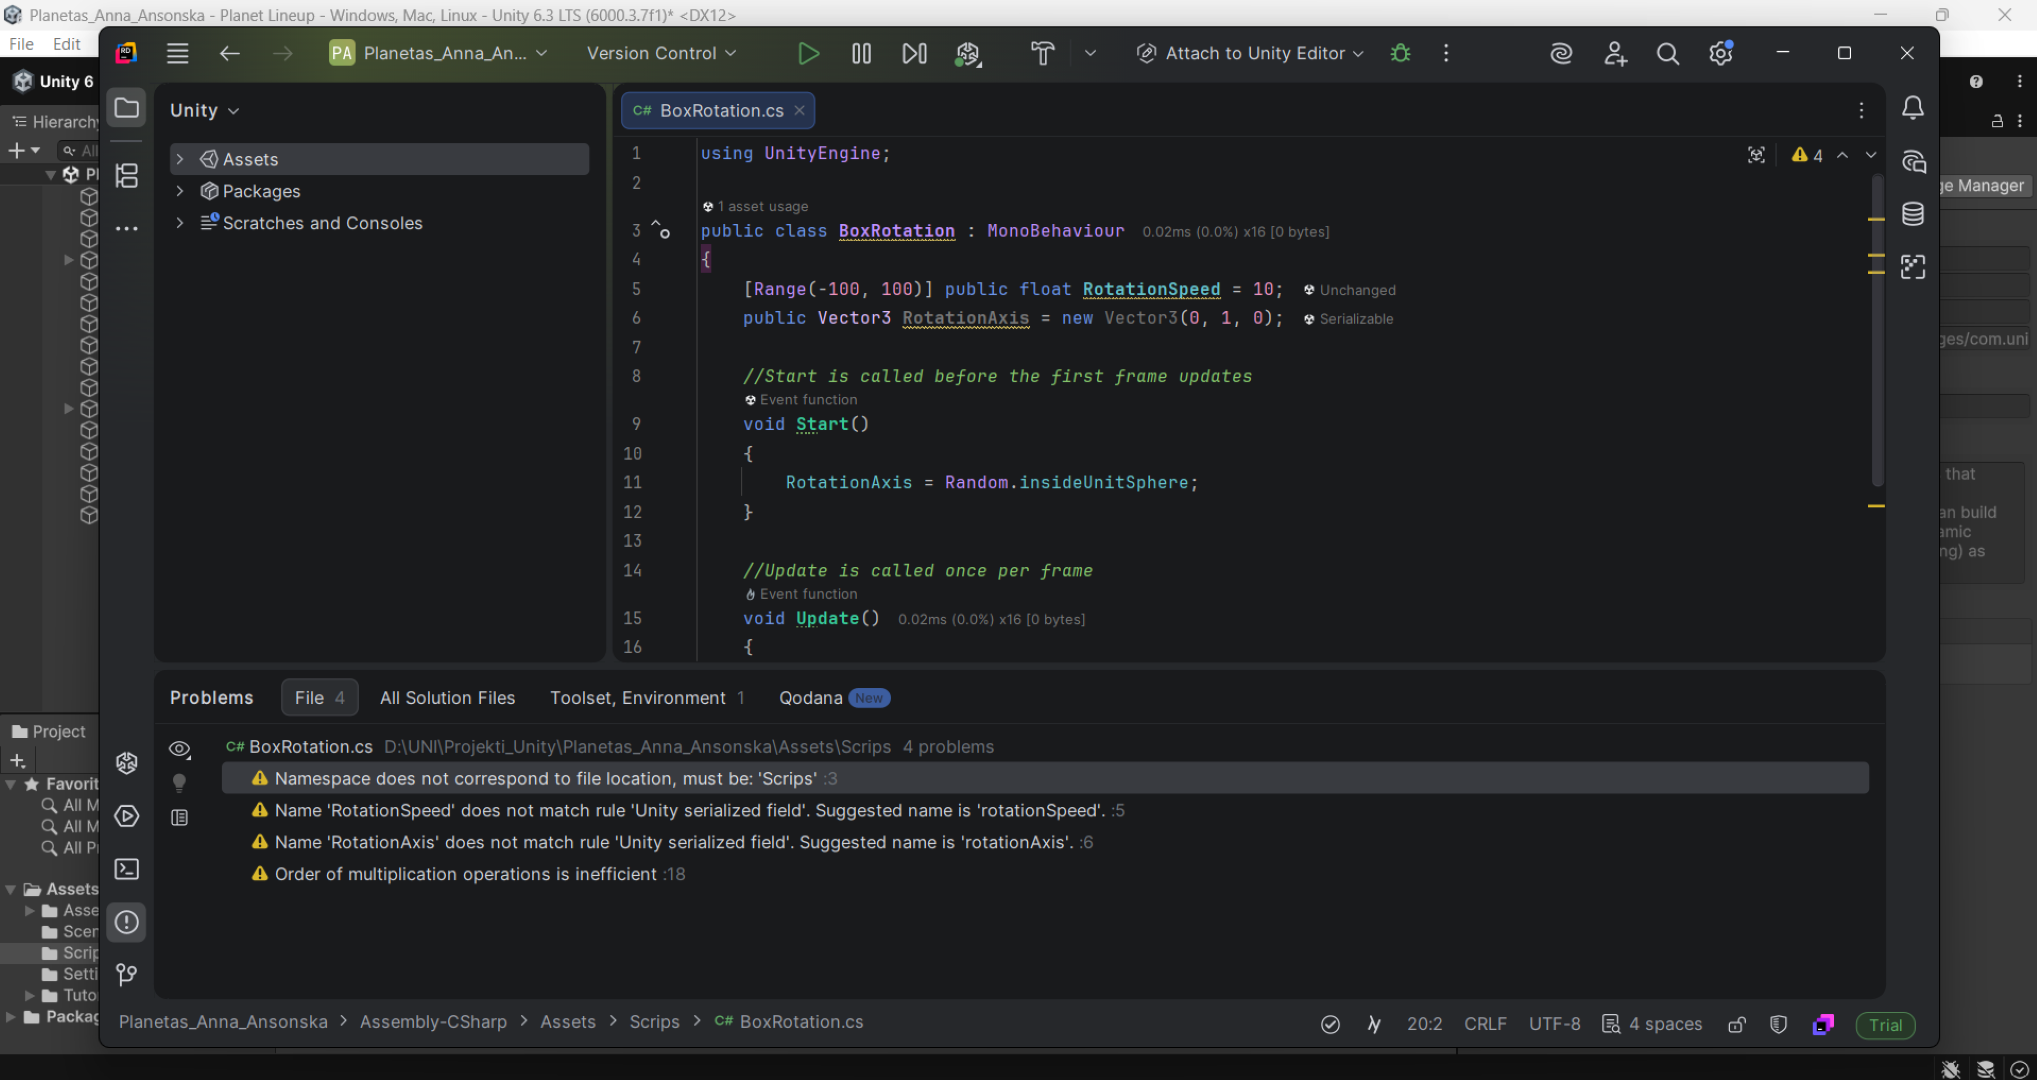Toggle the eye view options in Problems
Screen dimensions: 2037x1080
click(180, 748)
